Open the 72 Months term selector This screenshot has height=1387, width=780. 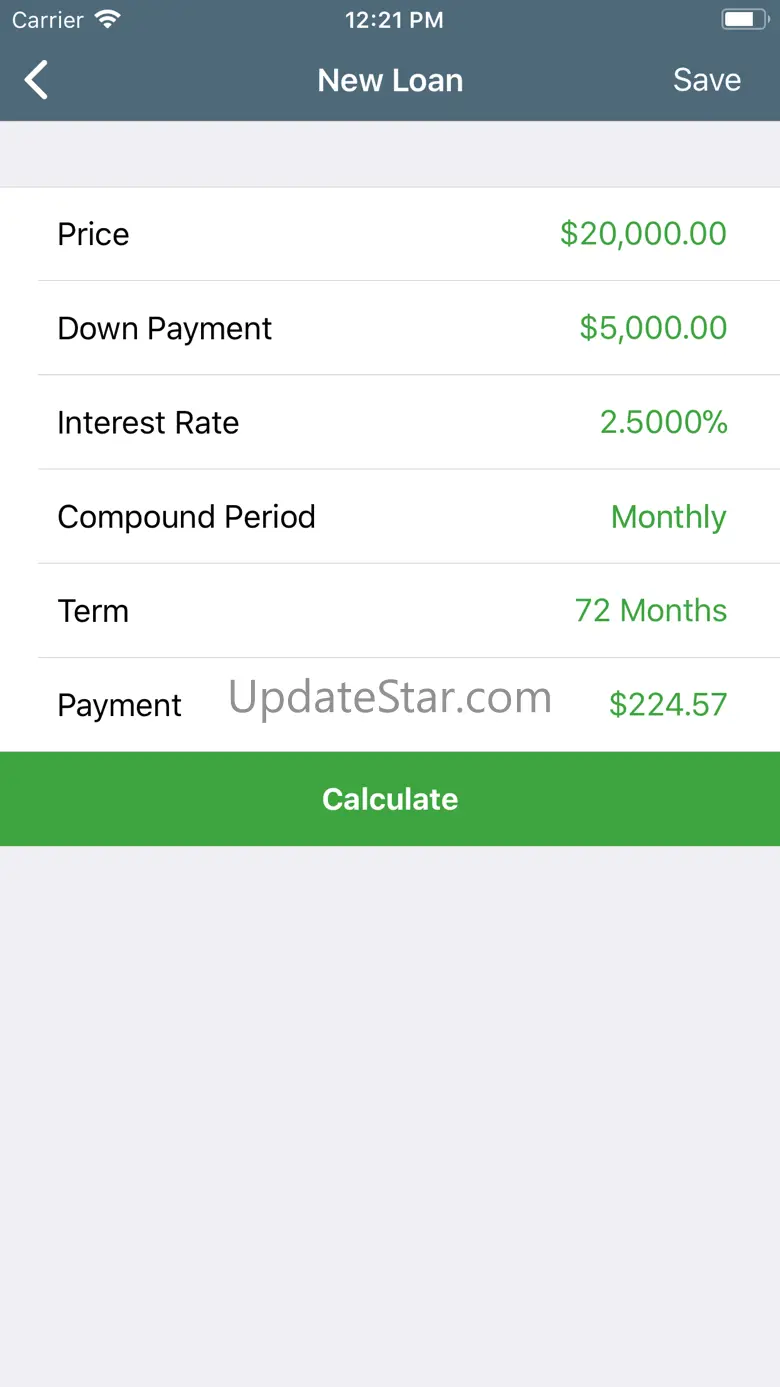coord(650,611)
